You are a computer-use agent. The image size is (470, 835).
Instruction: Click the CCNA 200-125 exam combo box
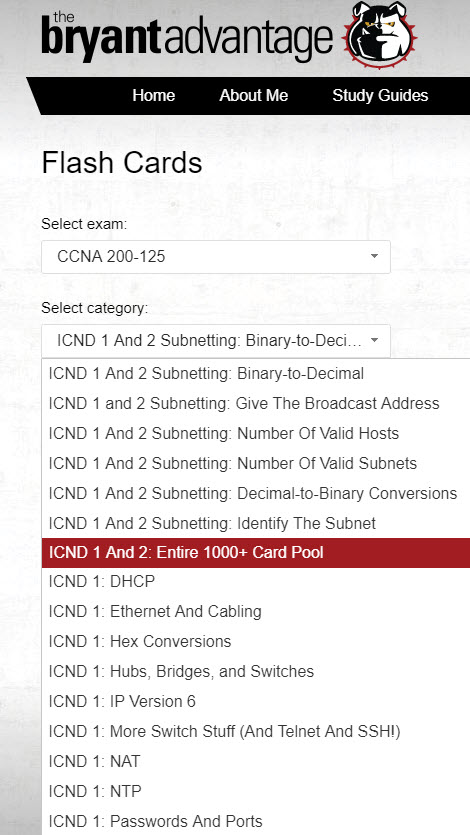(216, 257)
